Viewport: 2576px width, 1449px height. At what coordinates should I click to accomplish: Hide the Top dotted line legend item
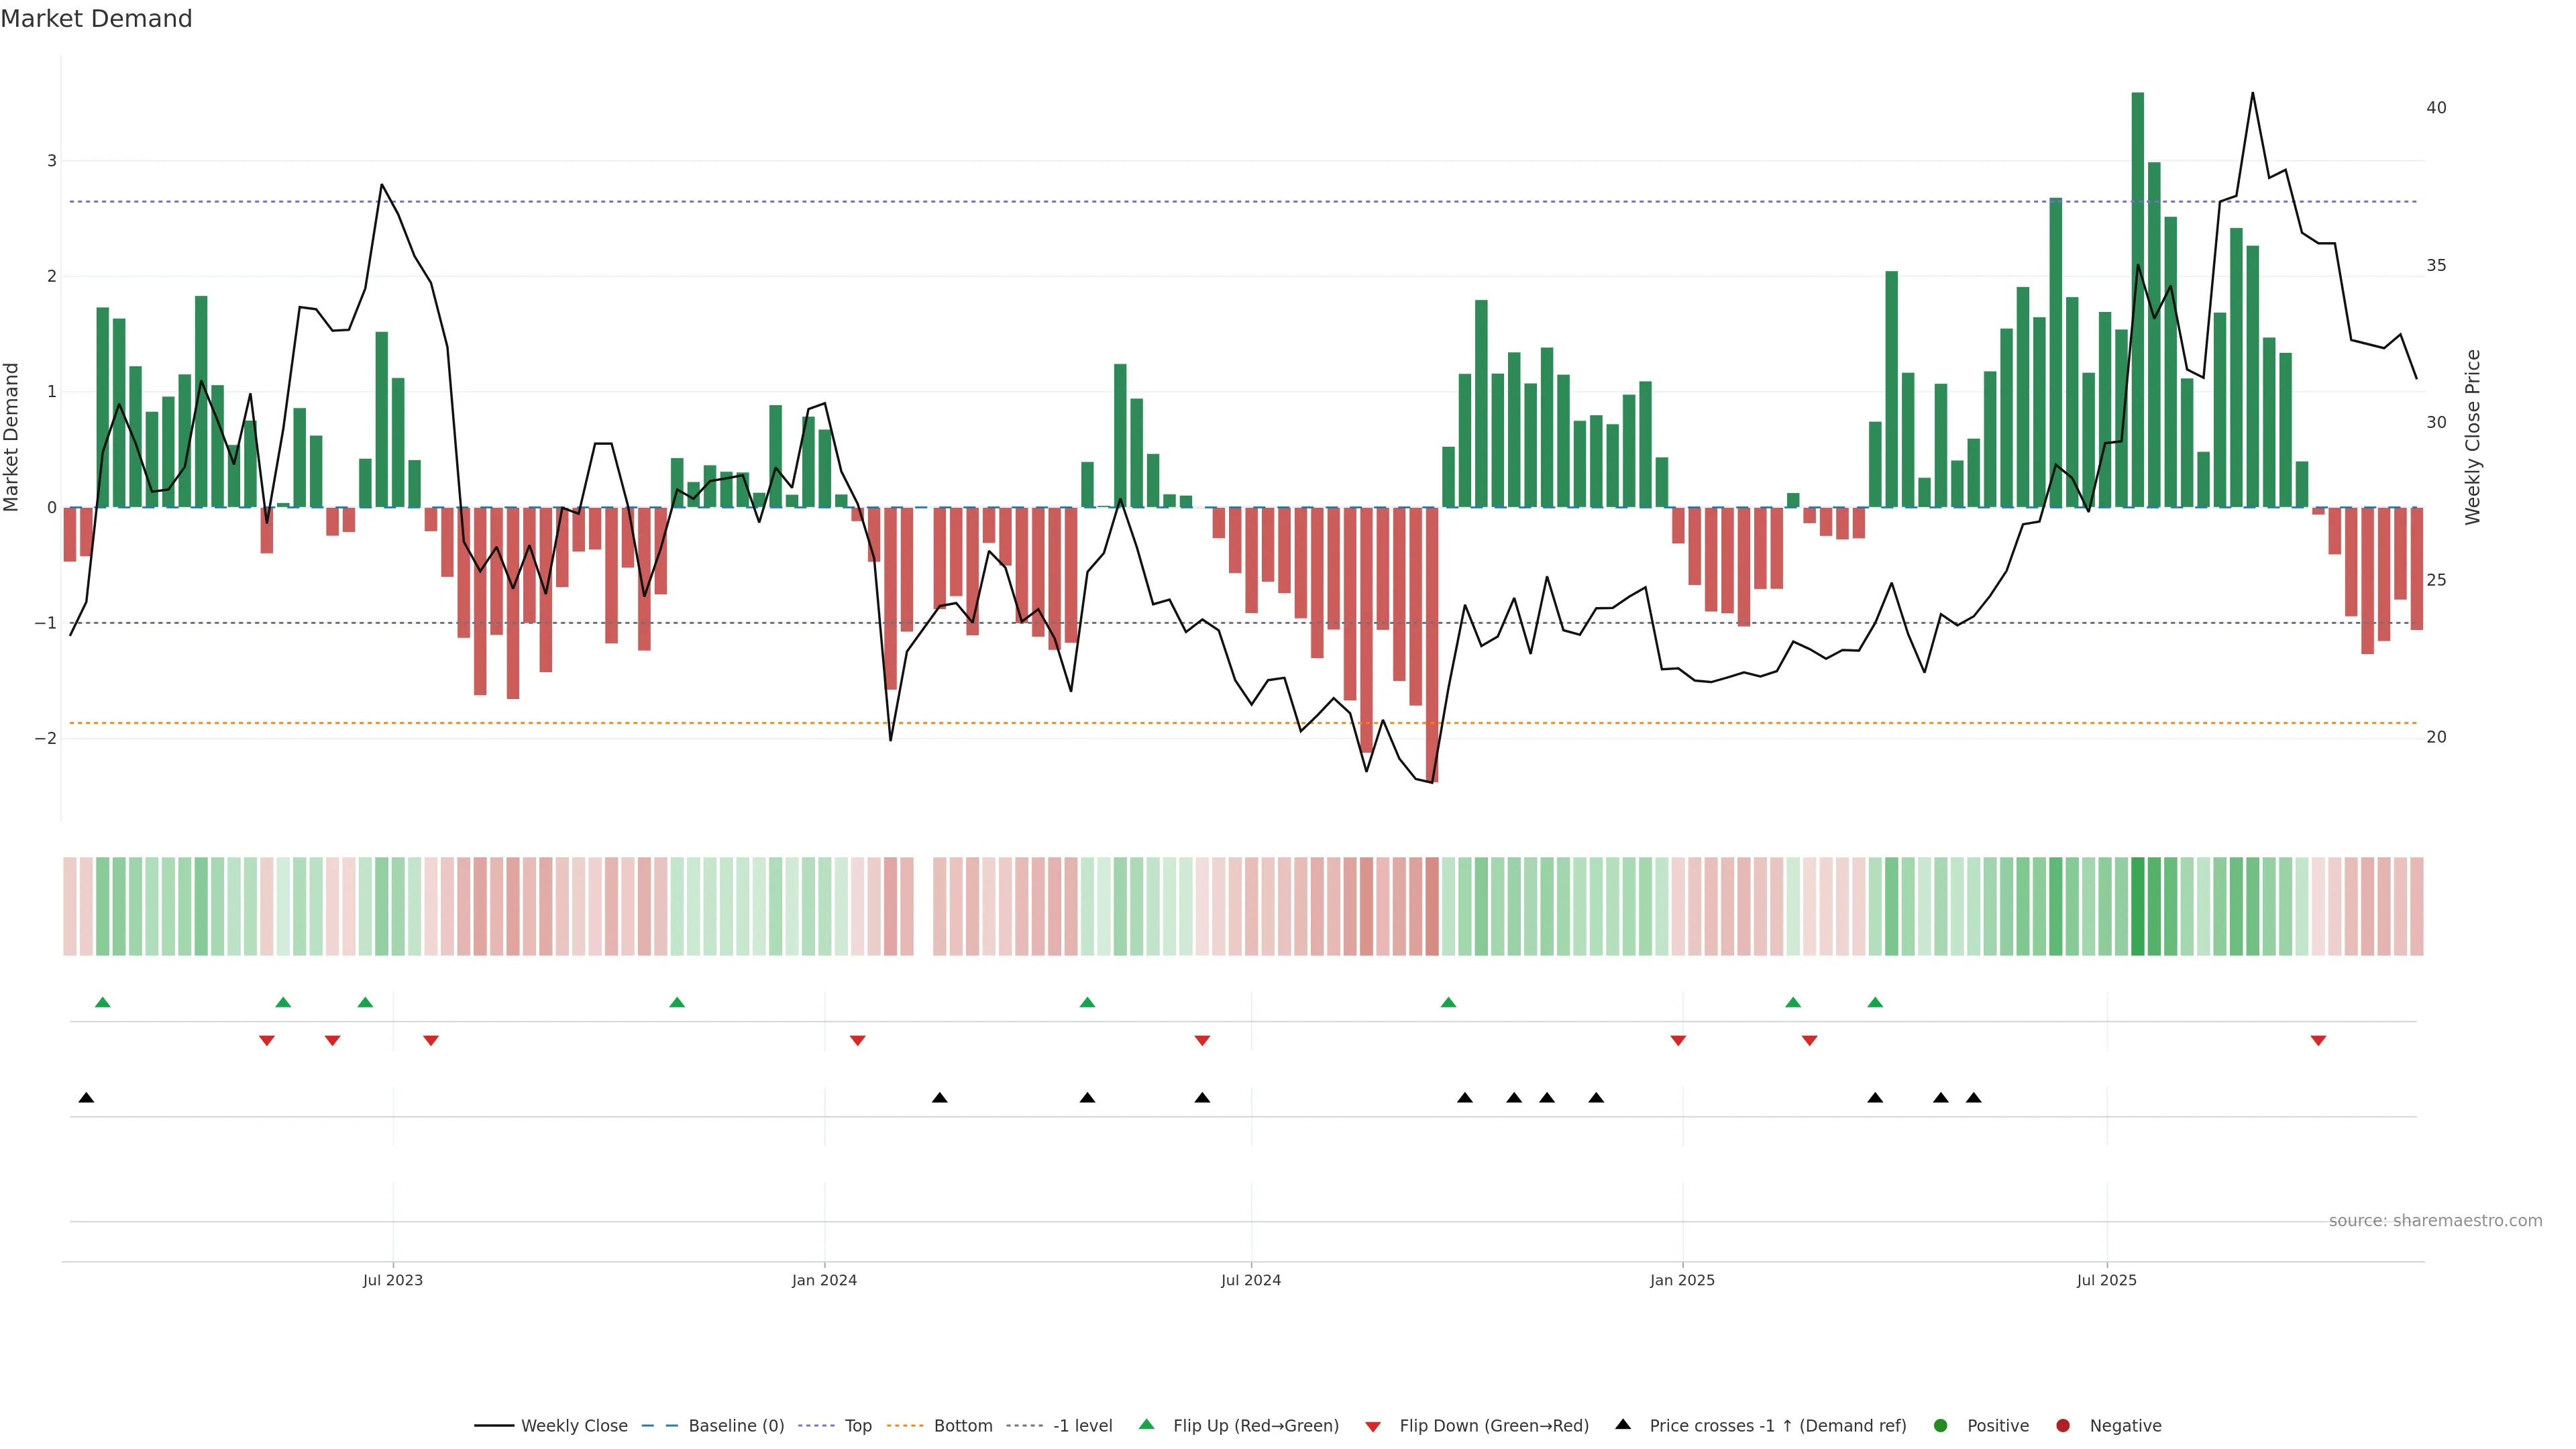[857, 1425]
